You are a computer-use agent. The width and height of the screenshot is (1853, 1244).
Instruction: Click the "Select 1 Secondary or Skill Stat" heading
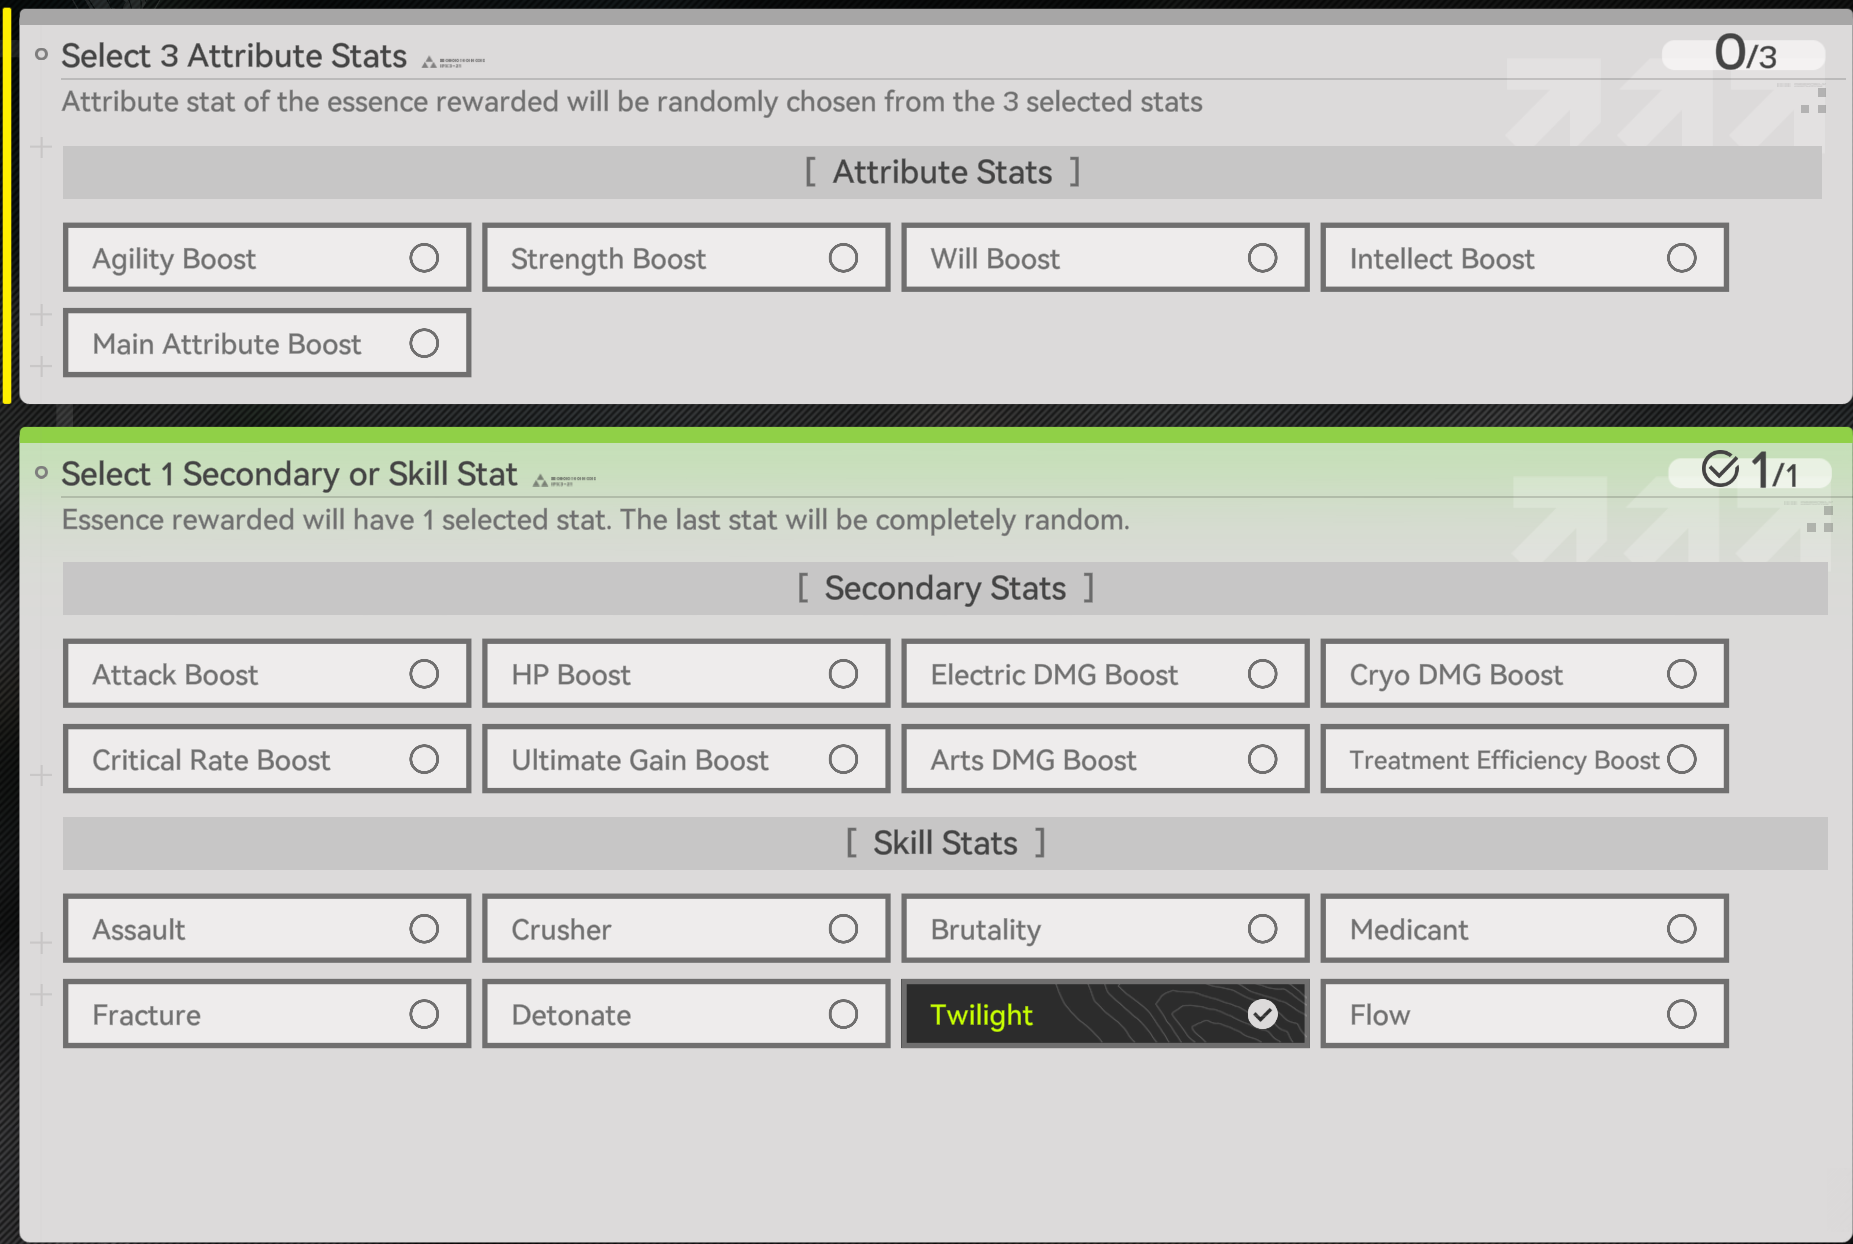[289, 474]
